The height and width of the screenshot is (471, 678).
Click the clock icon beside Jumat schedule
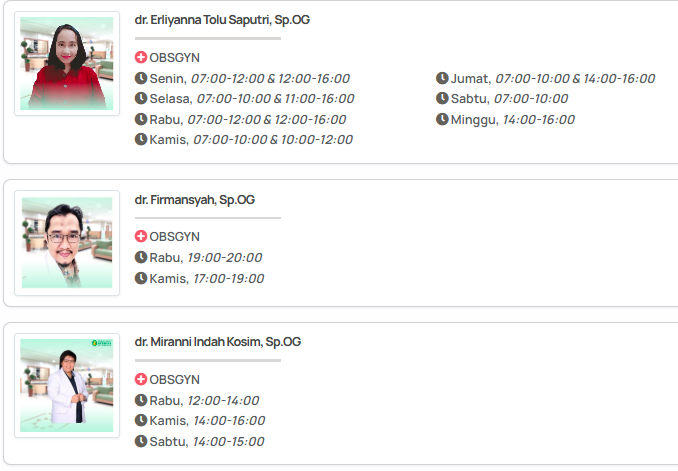[x=442, y=78]
